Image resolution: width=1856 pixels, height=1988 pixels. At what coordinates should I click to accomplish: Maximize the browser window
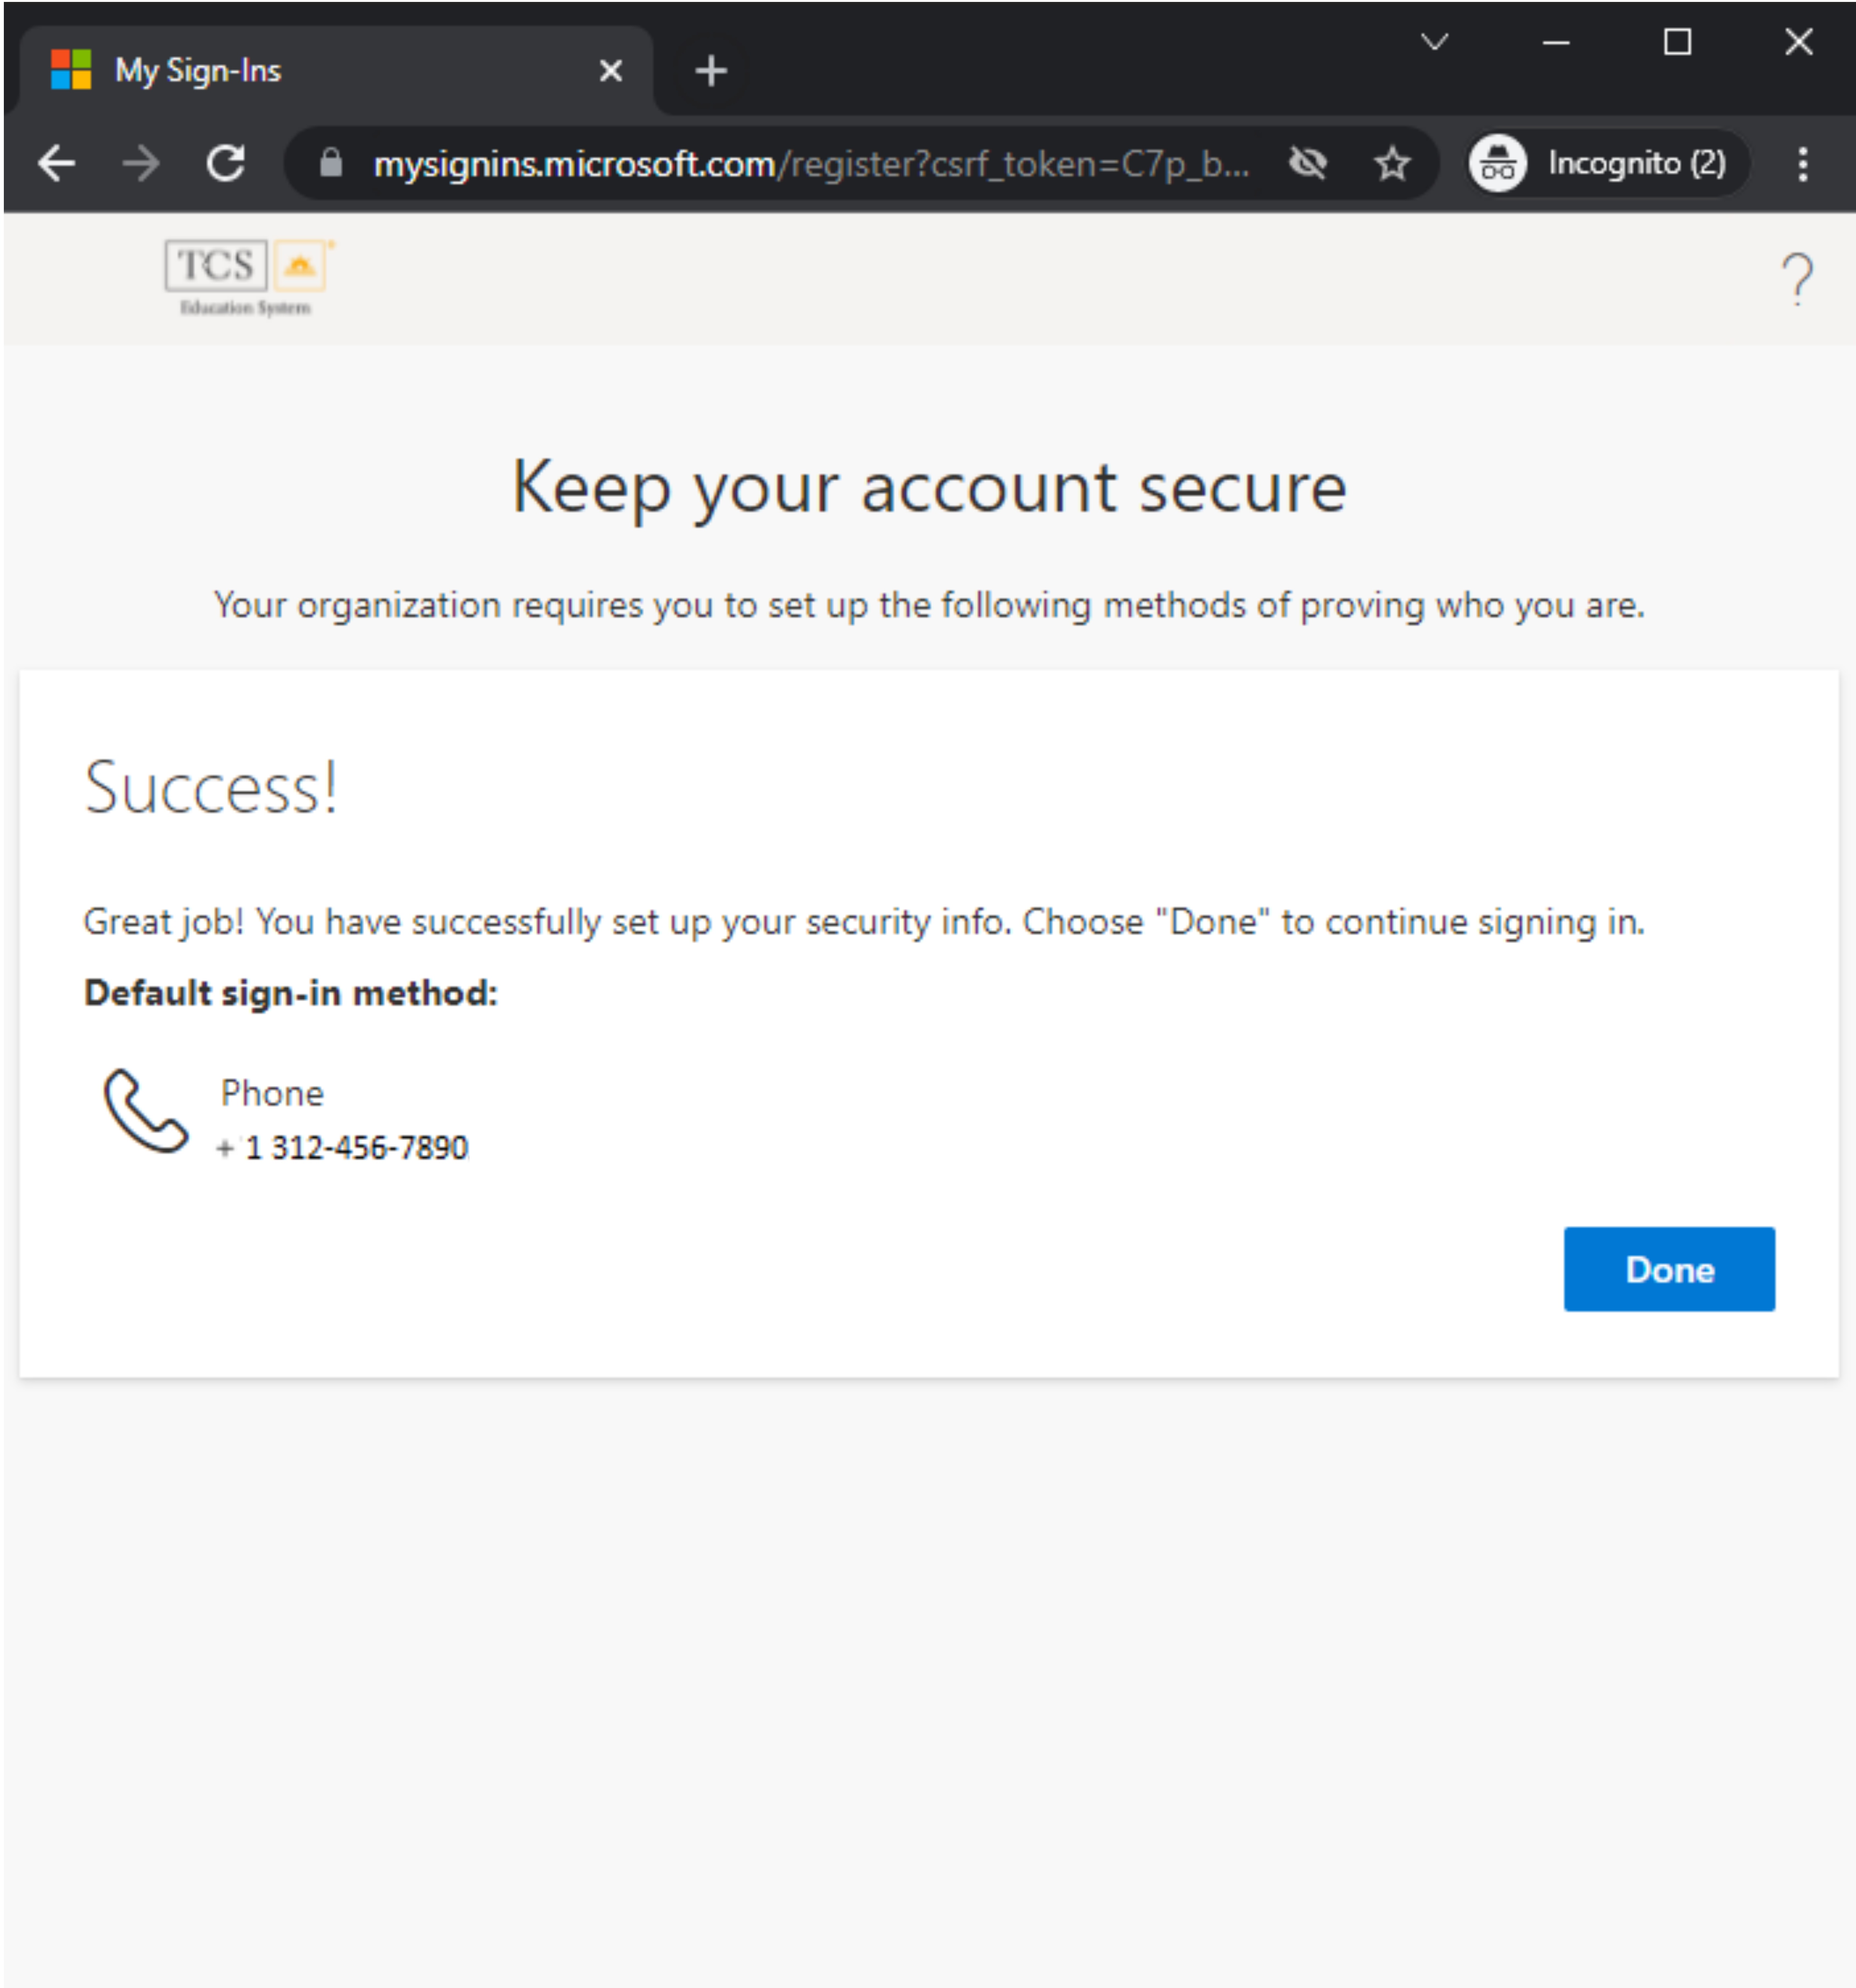click(1677, 42)
